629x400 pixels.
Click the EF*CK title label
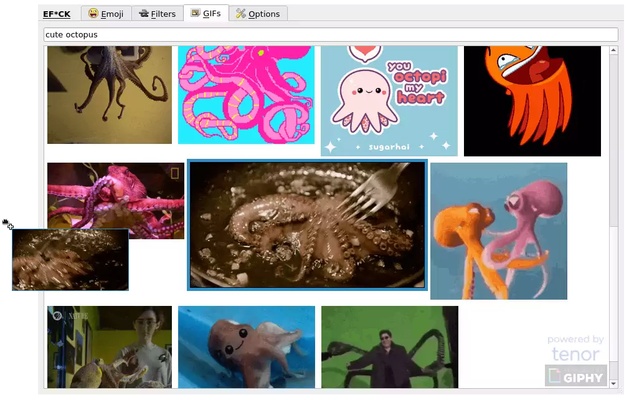56,14
